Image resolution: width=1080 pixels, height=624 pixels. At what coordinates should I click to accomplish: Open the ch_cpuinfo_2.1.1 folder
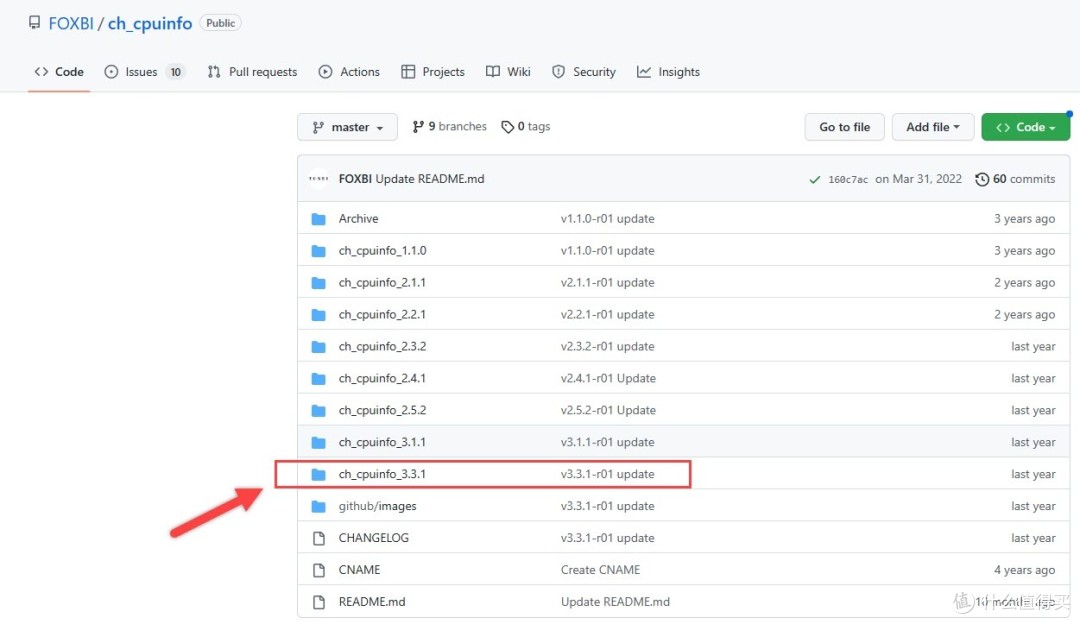coord(382,282)
